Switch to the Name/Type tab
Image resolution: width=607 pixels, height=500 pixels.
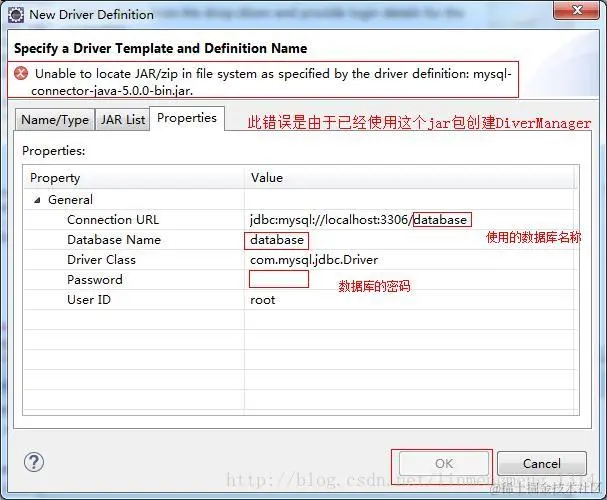point(55,120)
